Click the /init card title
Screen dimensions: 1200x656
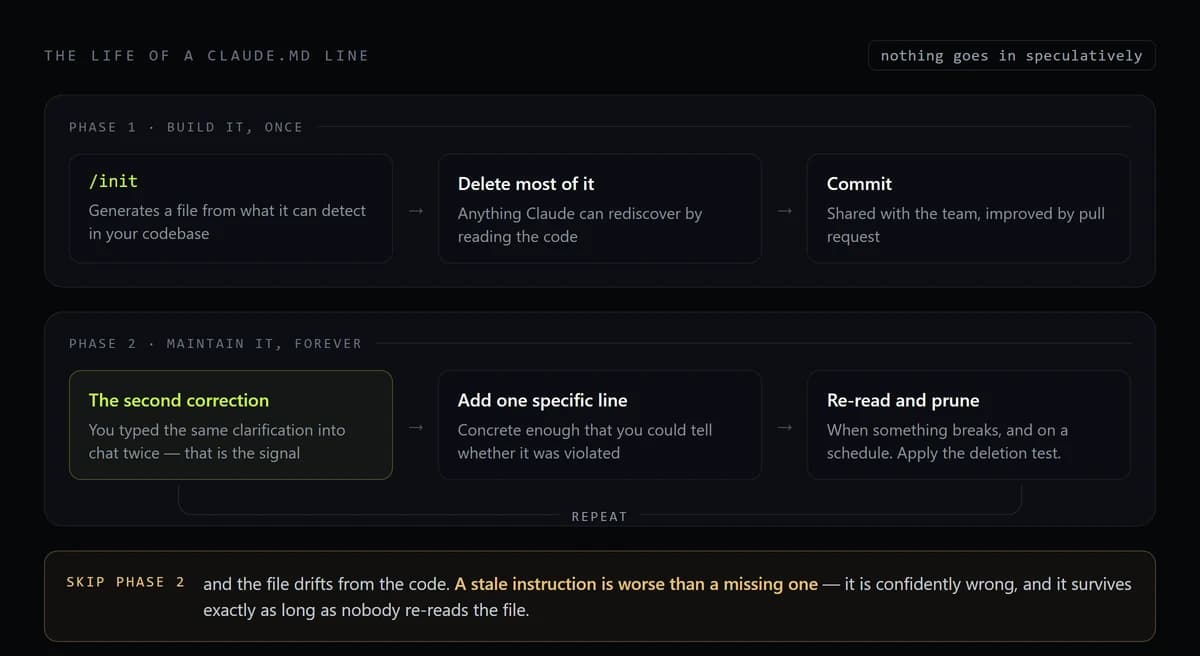click(113, 182)
